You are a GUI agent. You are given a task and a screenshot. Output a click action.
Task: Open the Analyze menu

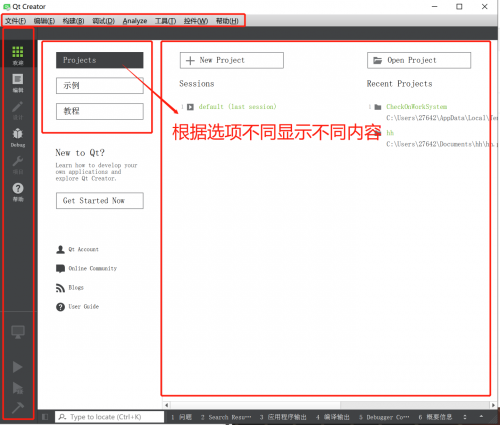point(135,21)
